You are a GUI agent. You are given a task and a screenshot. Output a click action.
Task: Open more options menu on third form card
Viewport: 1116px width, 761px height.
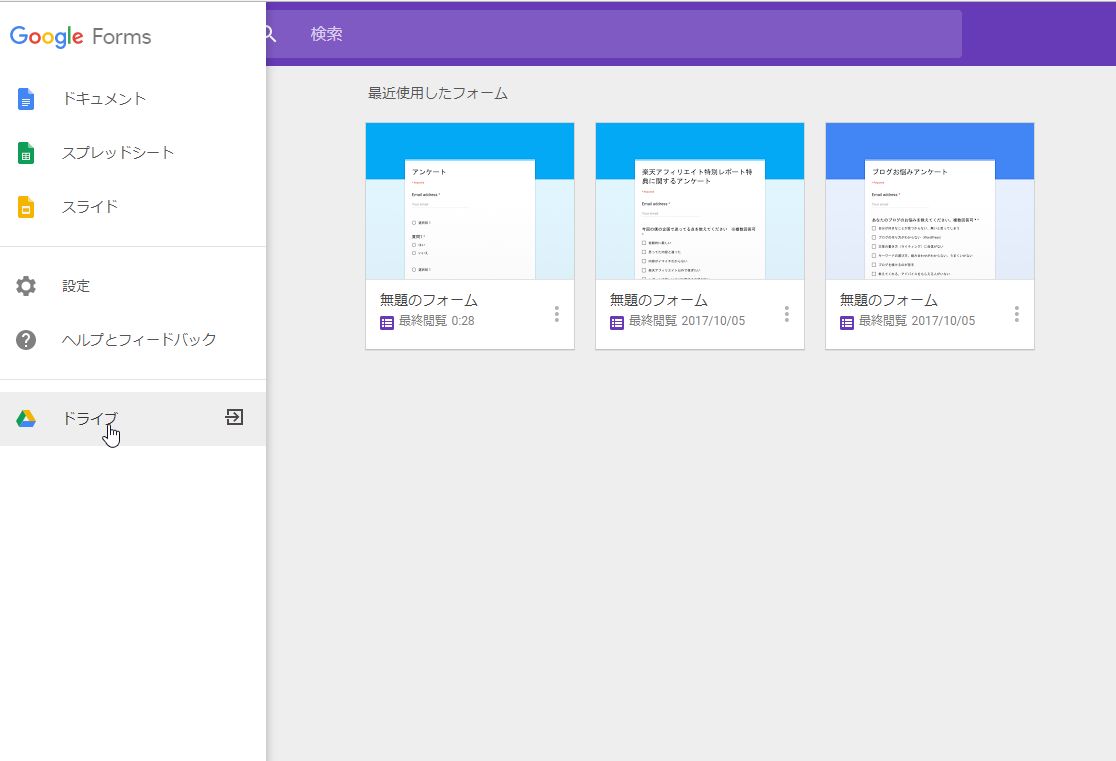[1016, 314]
